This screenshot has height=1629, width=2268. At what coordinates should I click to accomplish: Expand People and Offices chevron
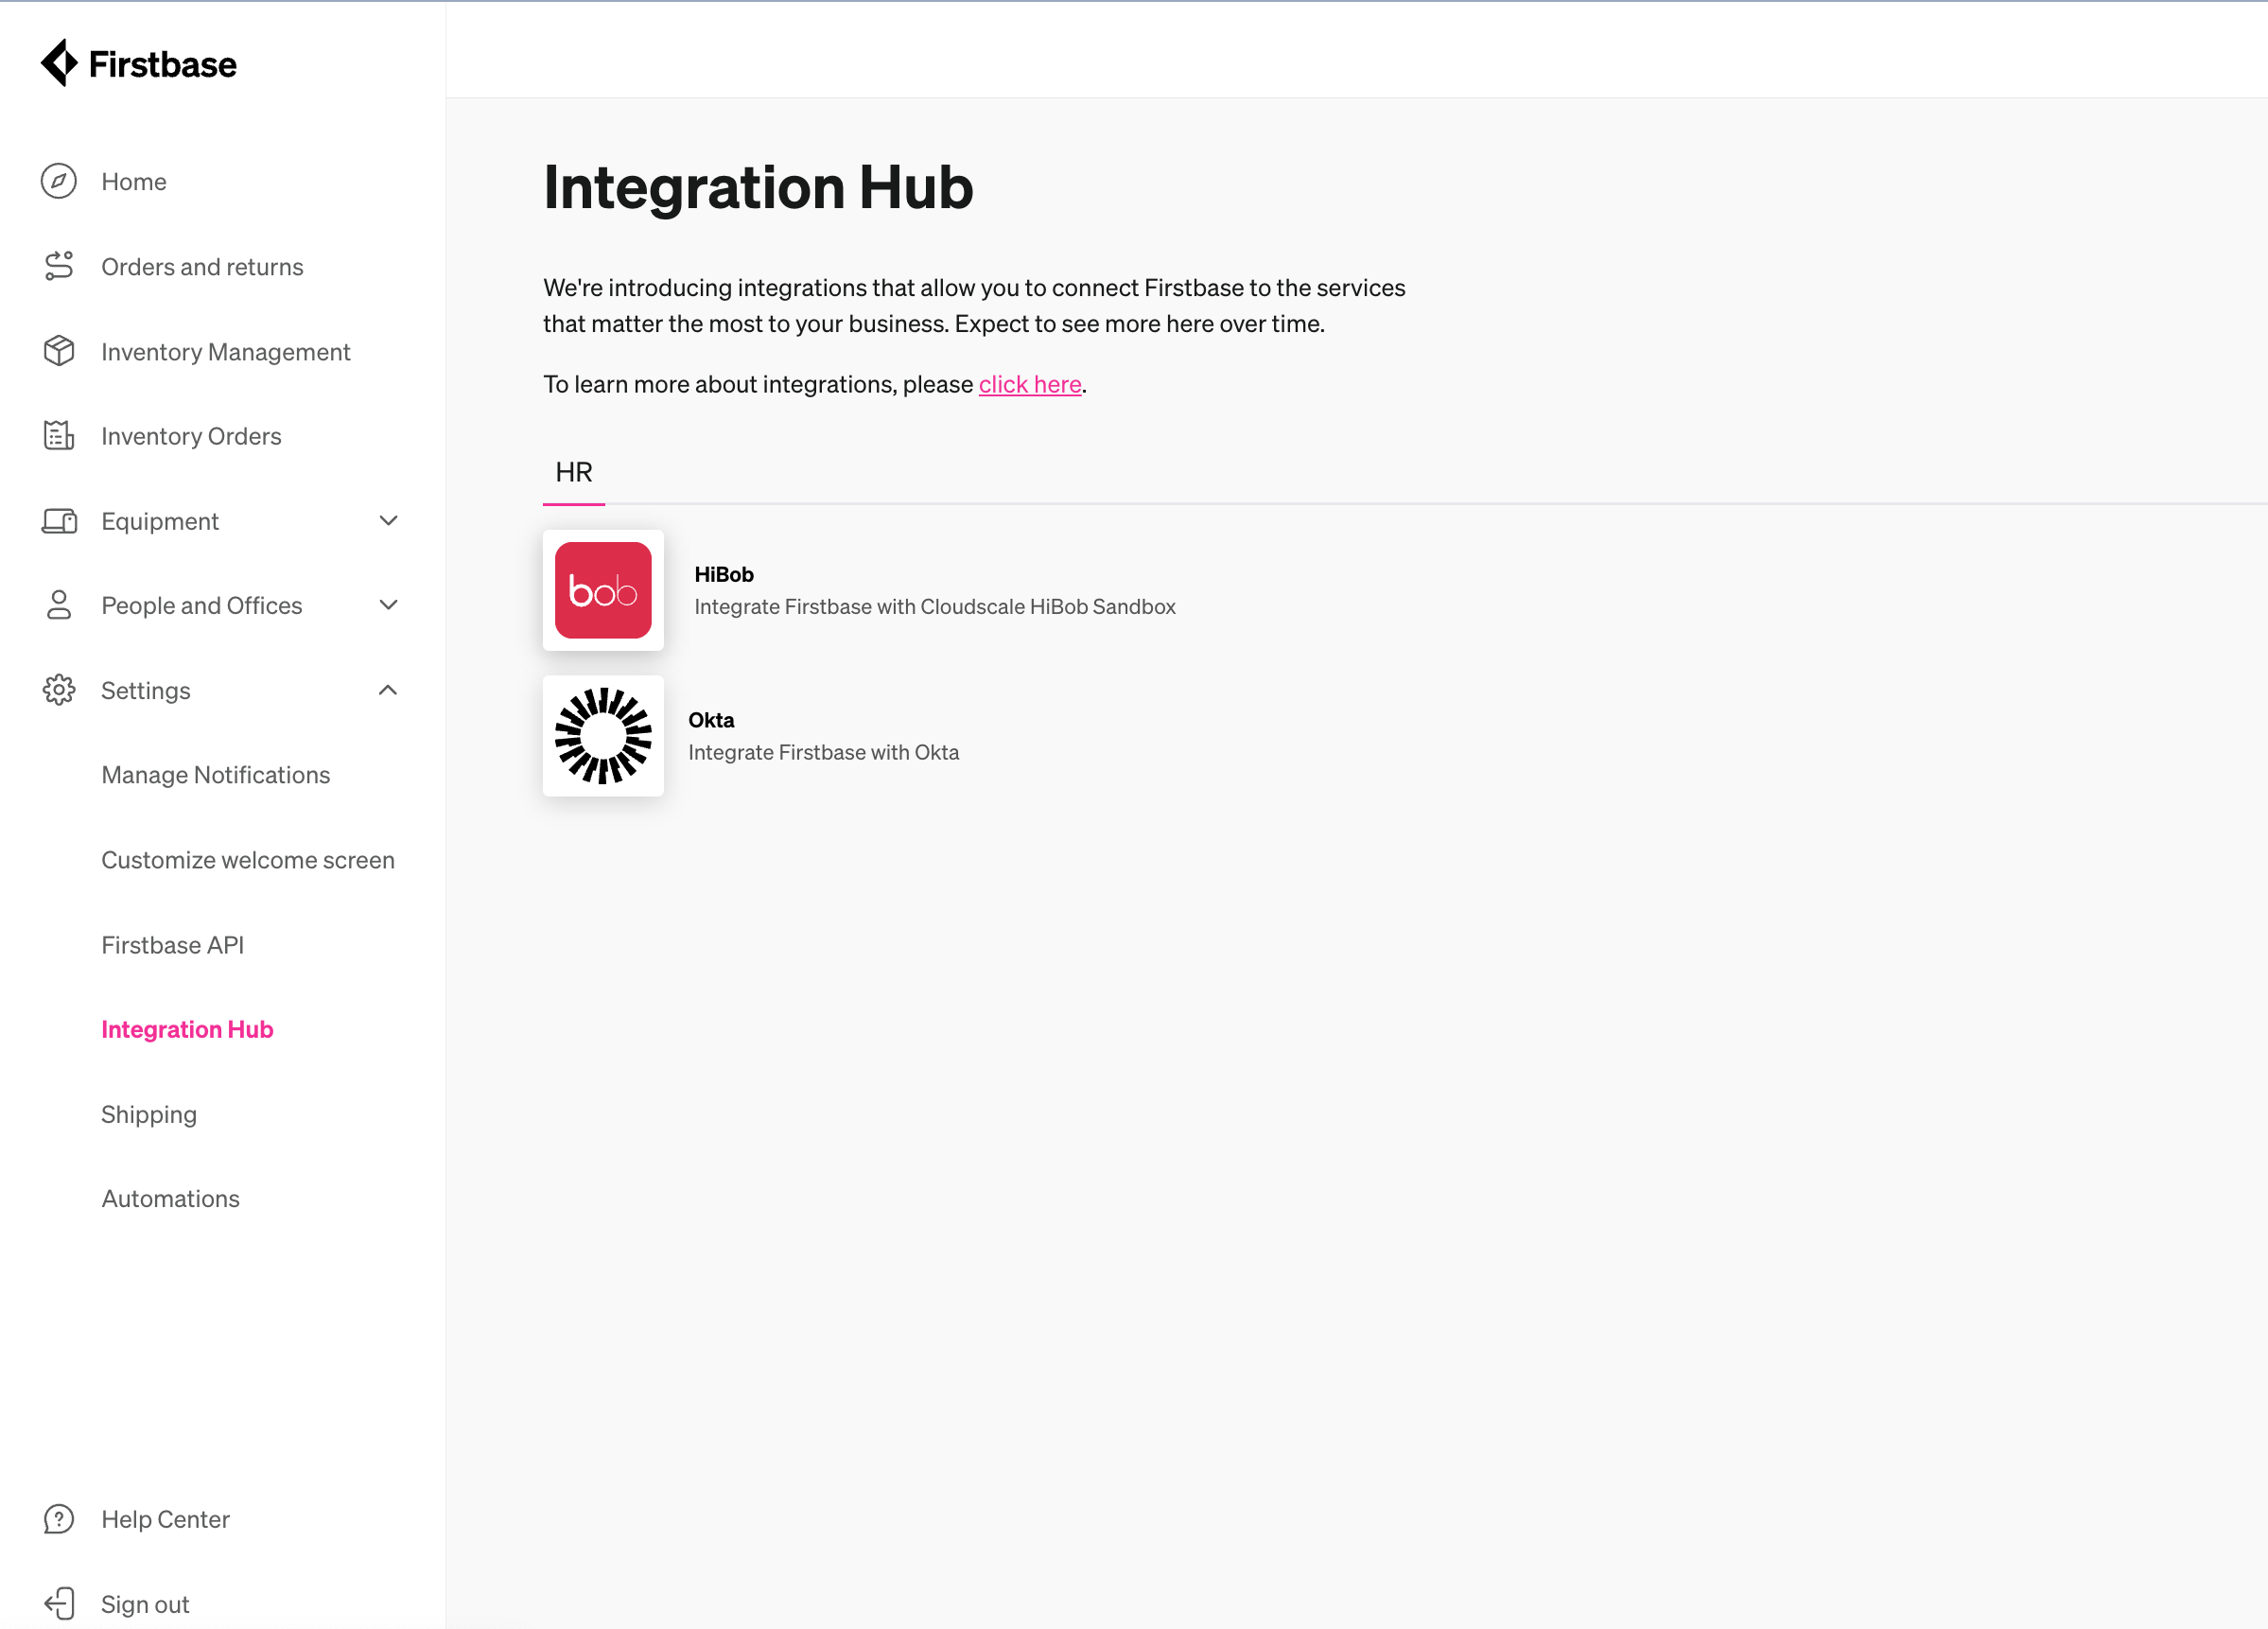389,605
